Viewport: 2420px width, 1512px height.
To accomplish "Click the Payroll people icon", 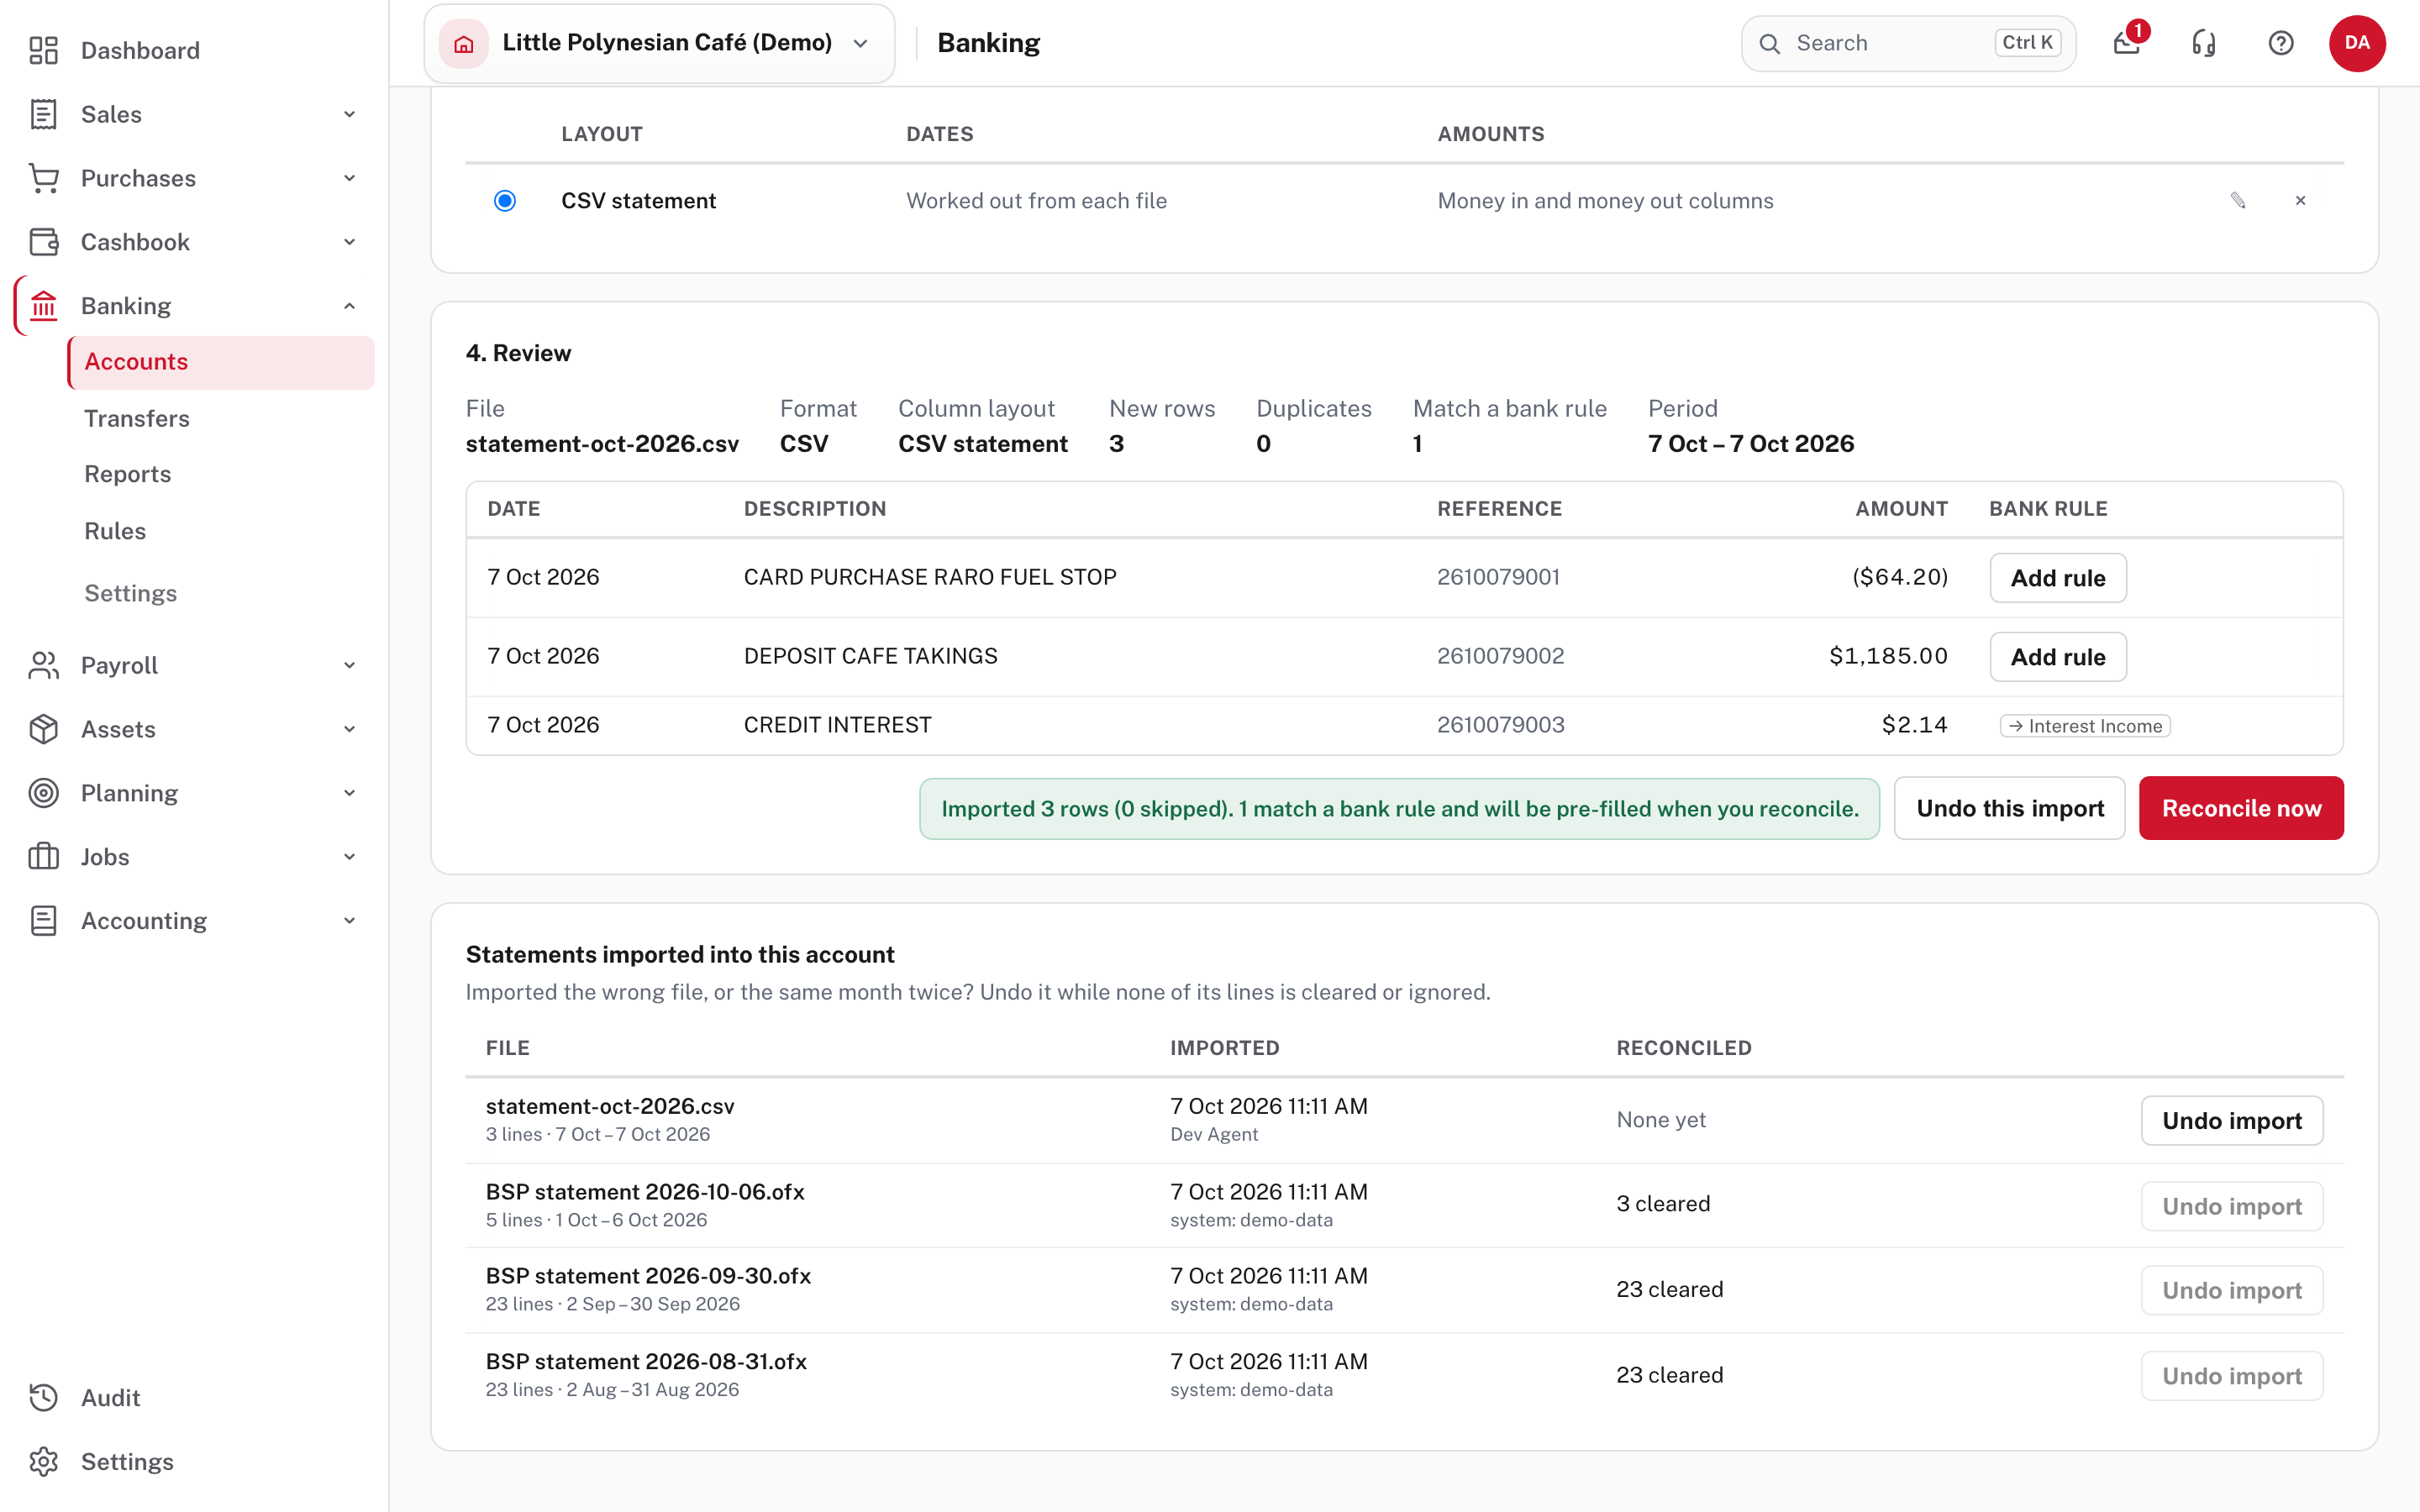I will (43, 665).
